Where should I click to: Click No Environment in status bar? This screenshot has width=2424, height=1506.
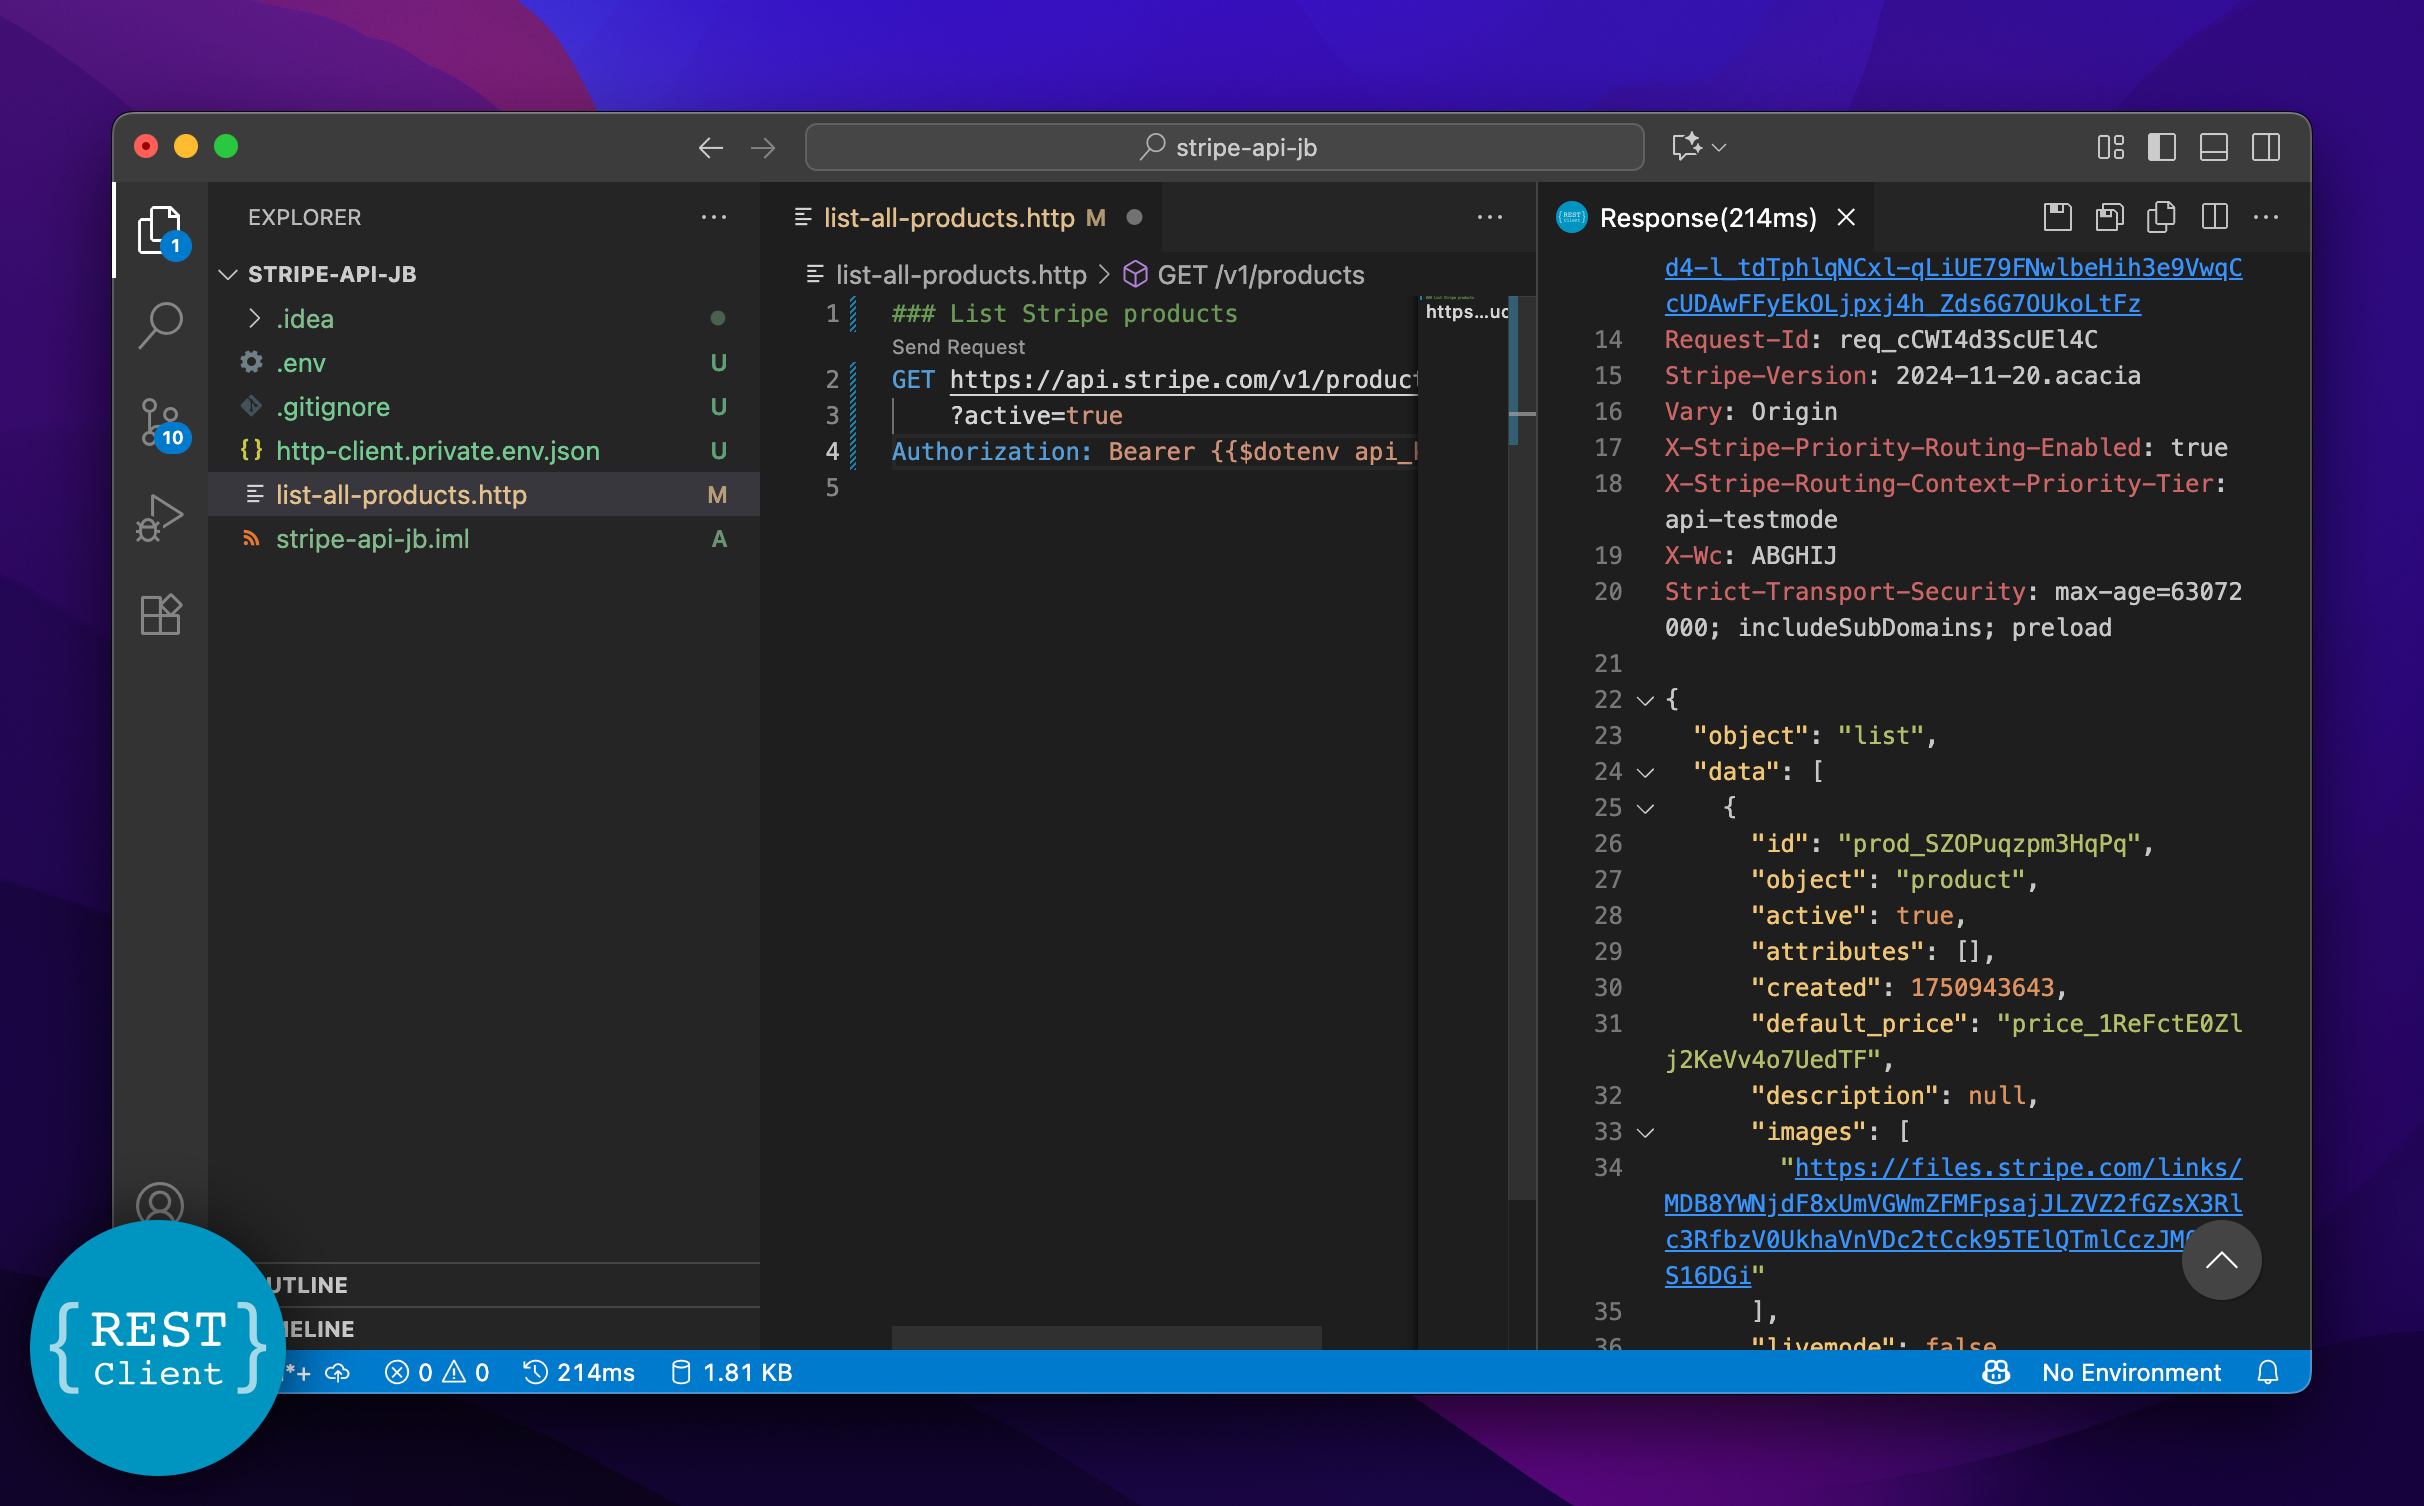click(2130, 1372)
